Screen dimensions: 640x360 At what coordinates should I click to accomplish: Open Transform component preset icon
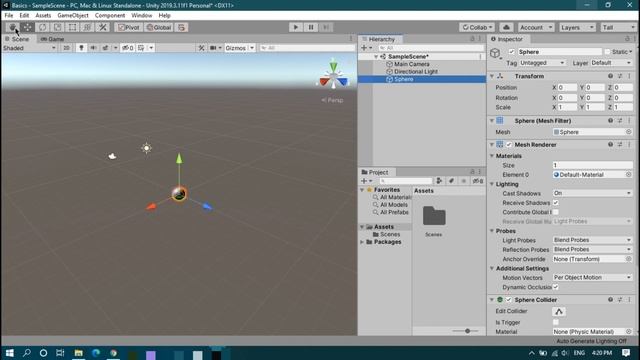[x=620, y=76]
